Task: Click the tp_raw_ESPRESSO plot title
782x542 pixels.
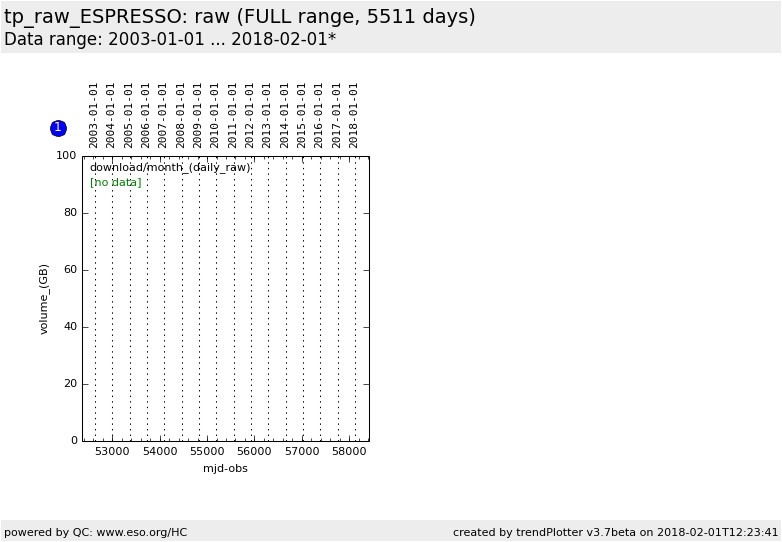Action: (240, 17)
